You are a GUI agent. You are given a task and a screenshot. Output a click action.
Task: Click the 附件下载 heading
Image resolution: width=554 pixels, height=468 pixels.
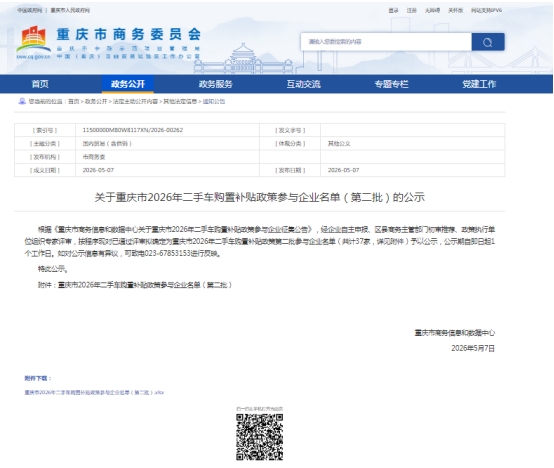38,378
